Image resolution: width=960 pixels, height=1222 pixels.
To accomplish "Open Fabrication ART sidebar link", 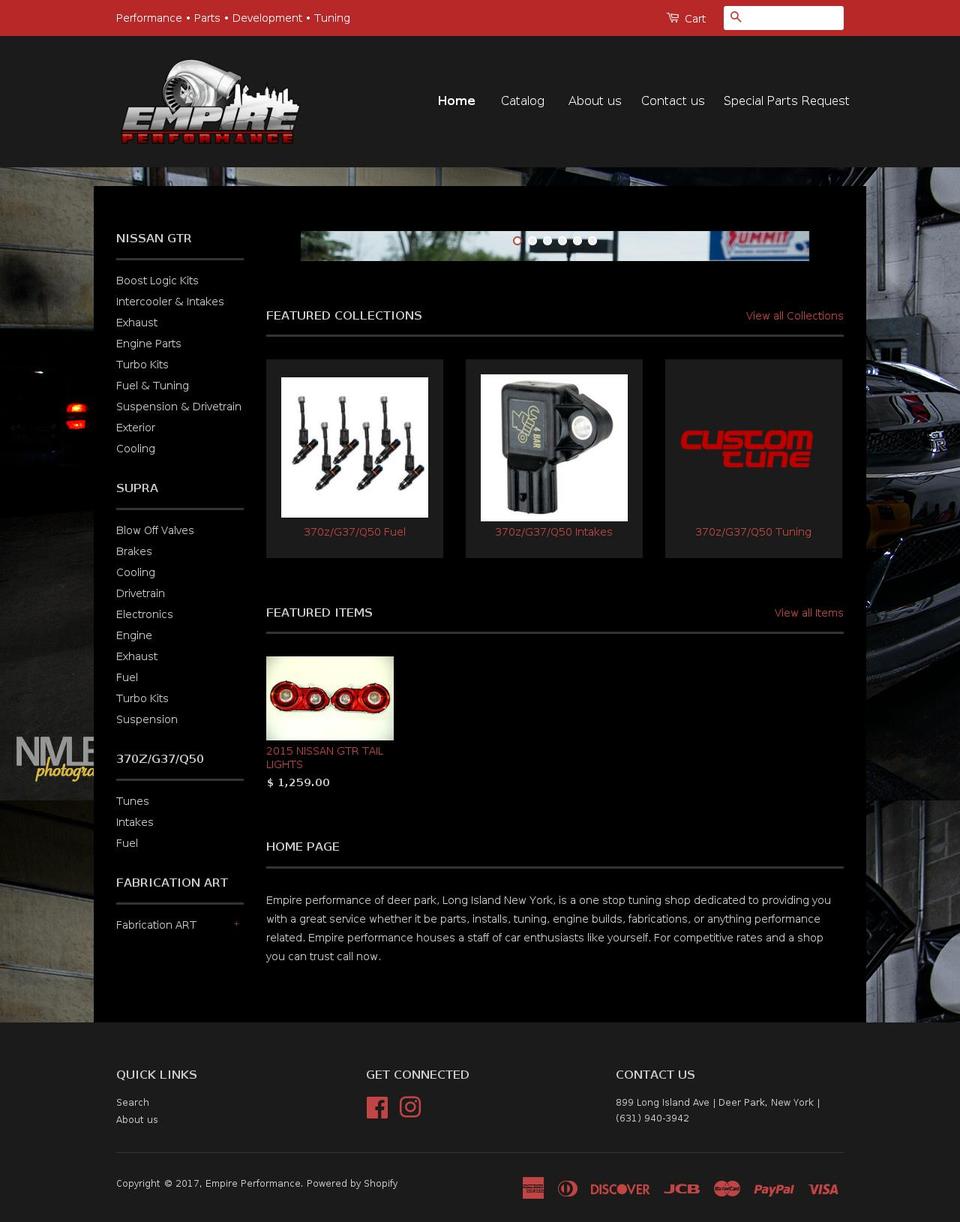I will click(x=156, y=925).
